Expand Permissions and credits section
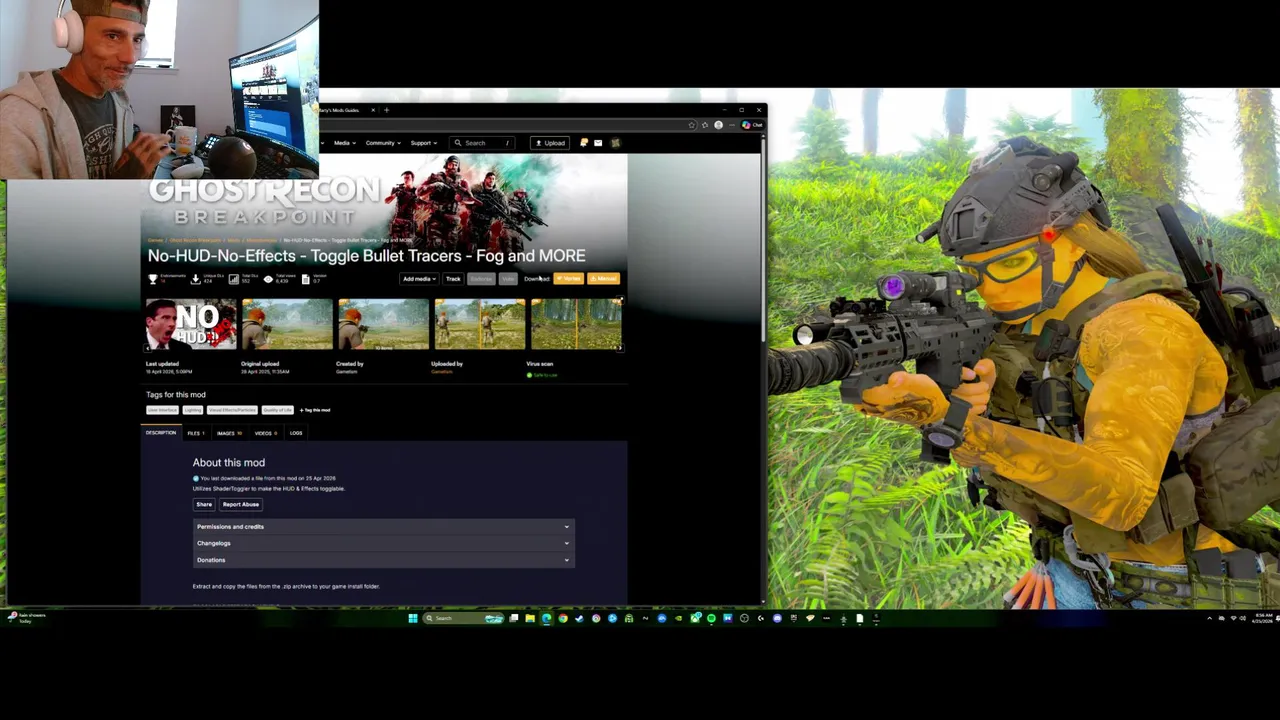1280x720 pixels. [x=383, y=527]
